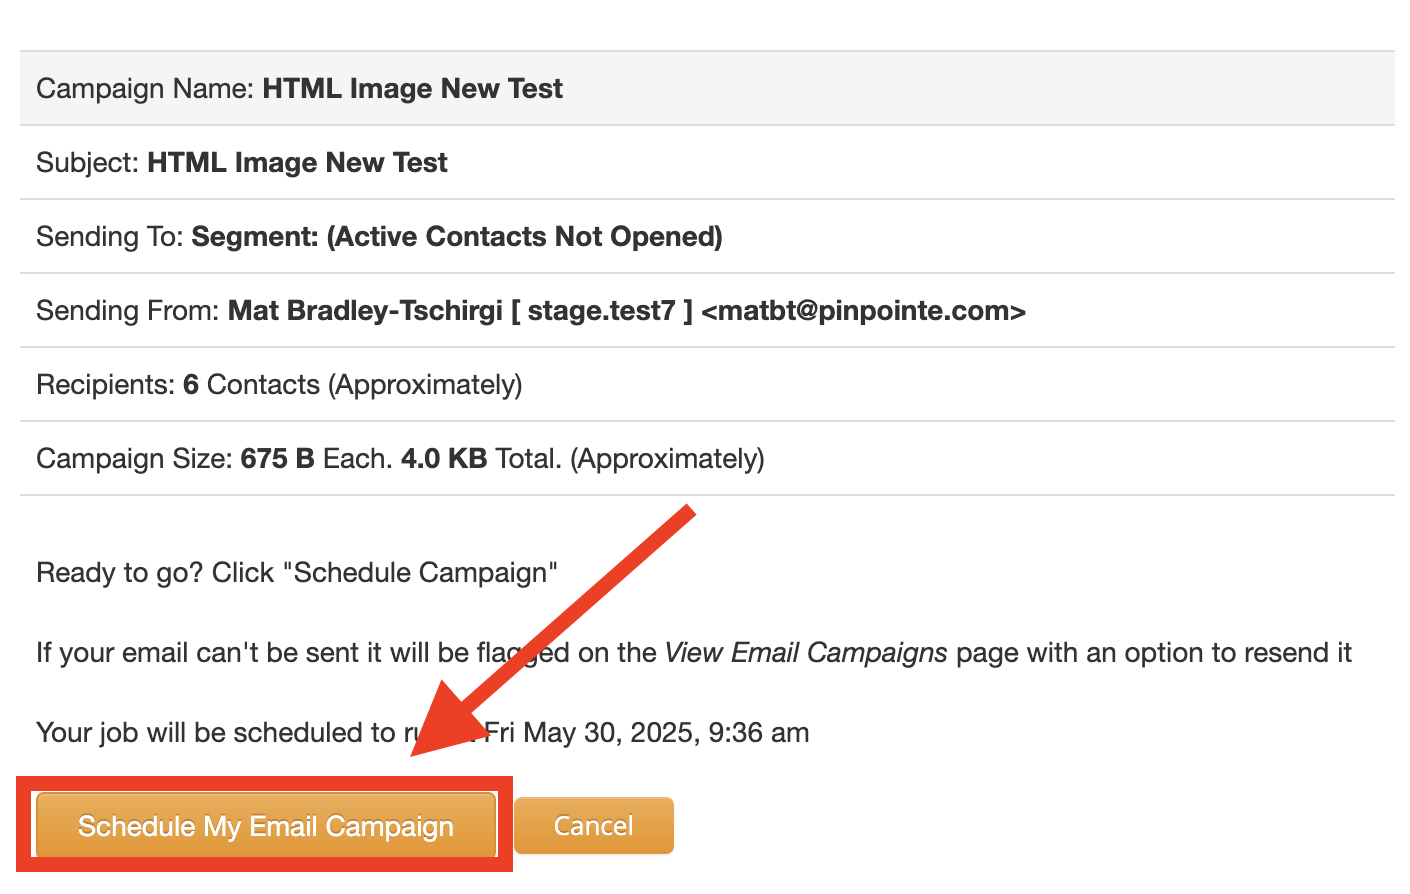Click the Schedule My Email Campaign button
This screenshot has width=1410, height=894.
tap(266, 826)
